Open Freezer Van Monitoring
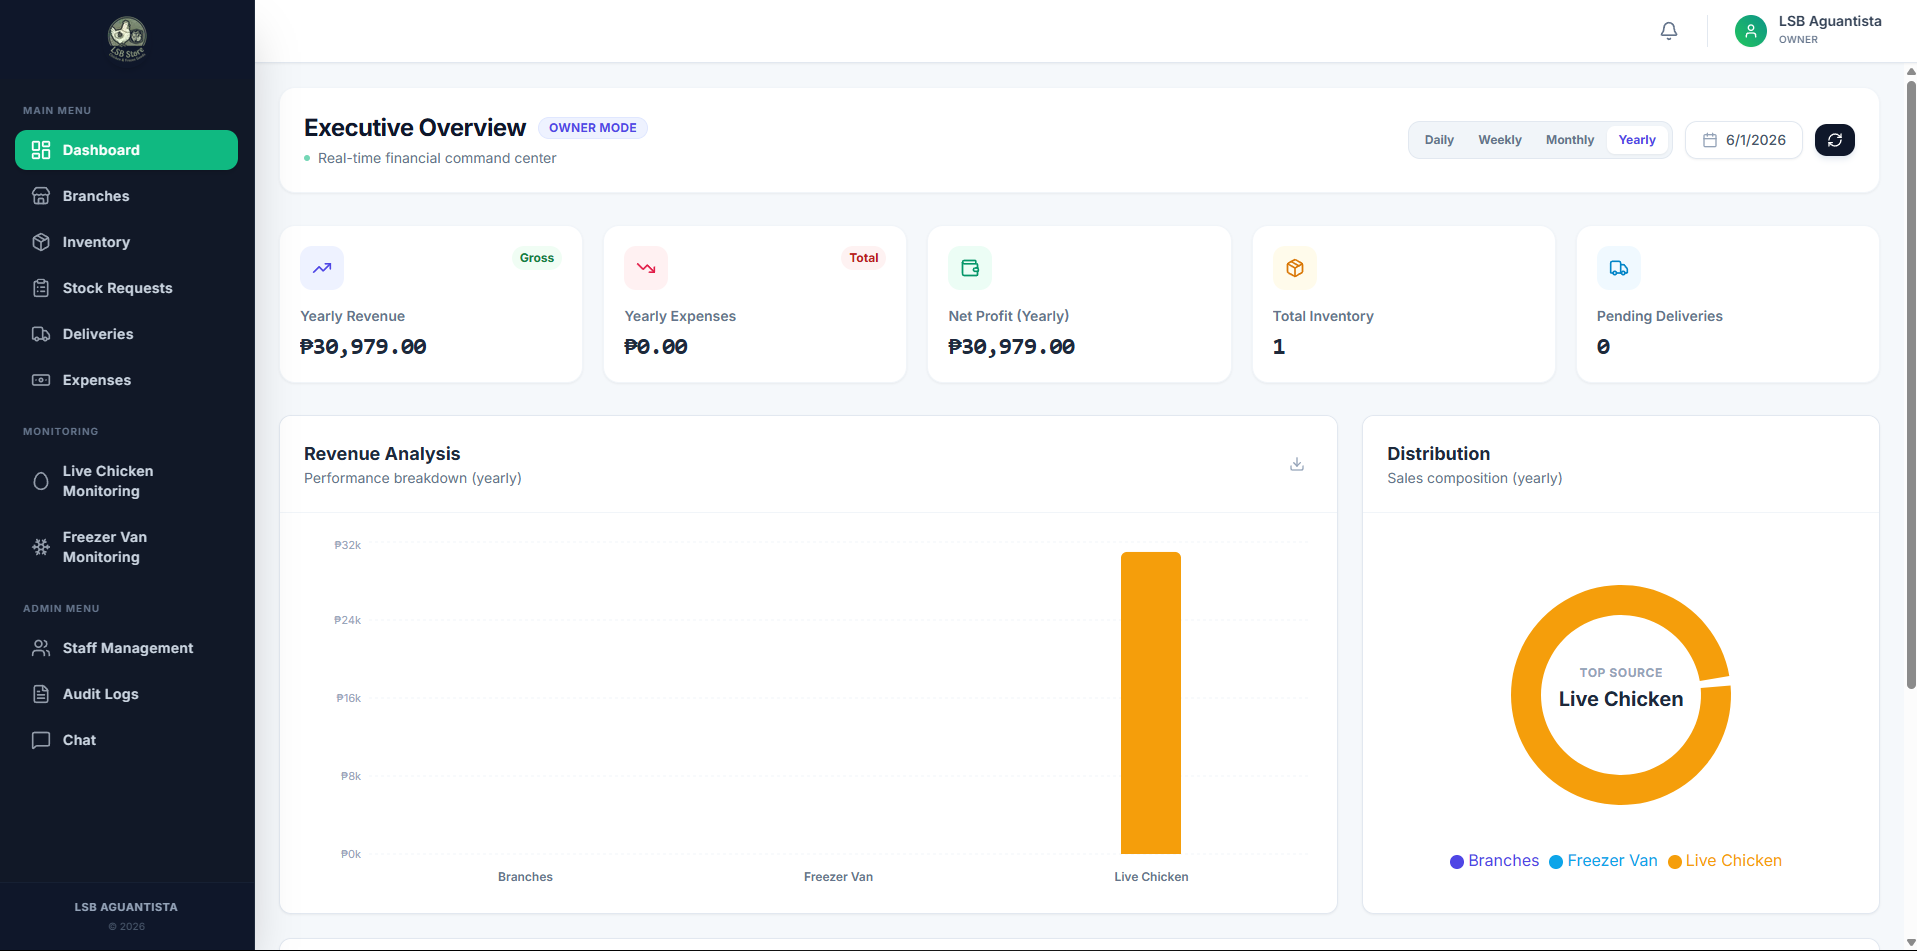 [x=126, y=547]
